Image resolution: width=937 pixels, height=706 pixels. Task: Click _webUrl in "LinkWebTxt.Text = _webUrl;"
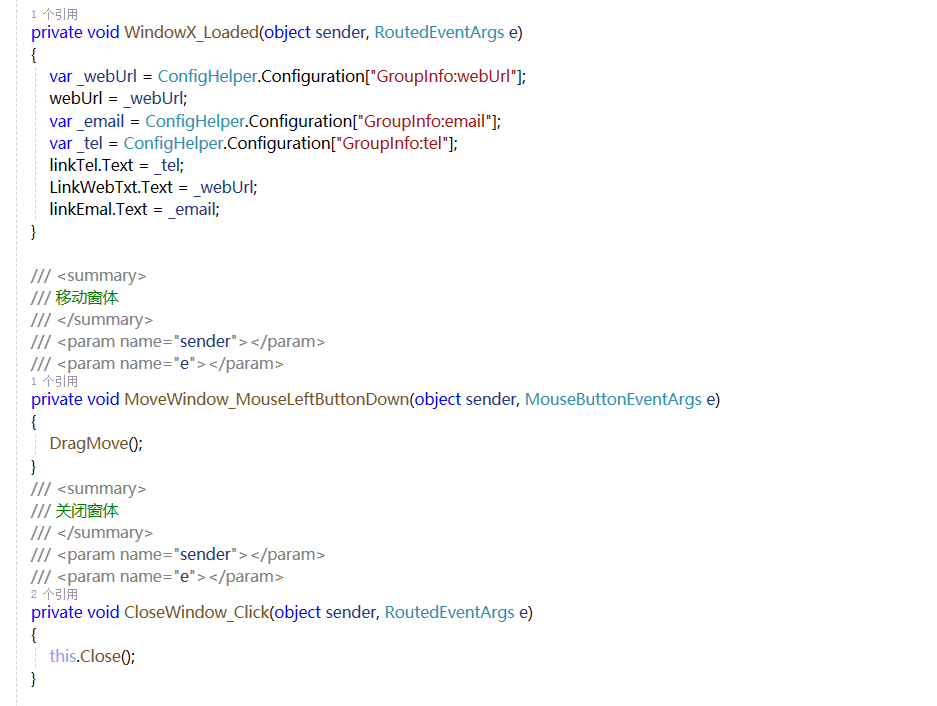pyautogui.click(x=223, y=188)
